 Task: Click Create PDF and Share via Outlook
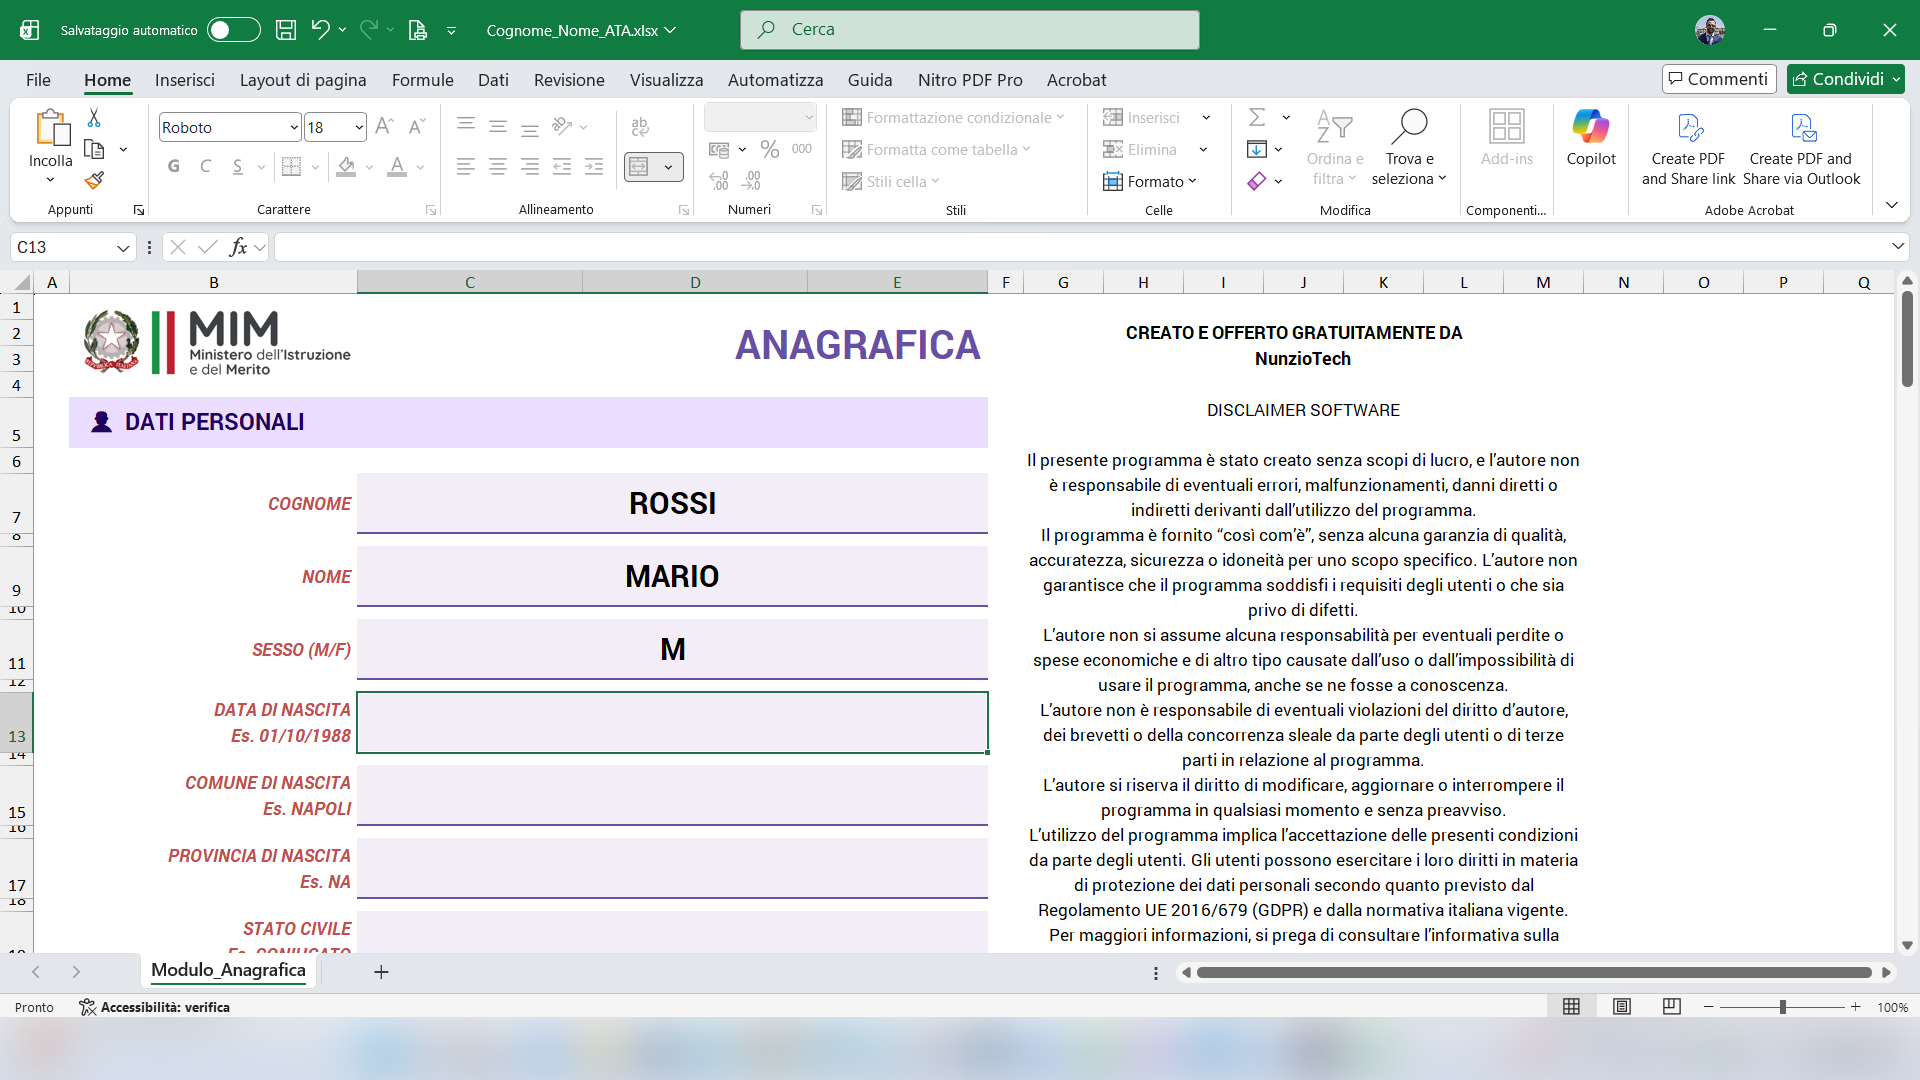pos(1801,148)
